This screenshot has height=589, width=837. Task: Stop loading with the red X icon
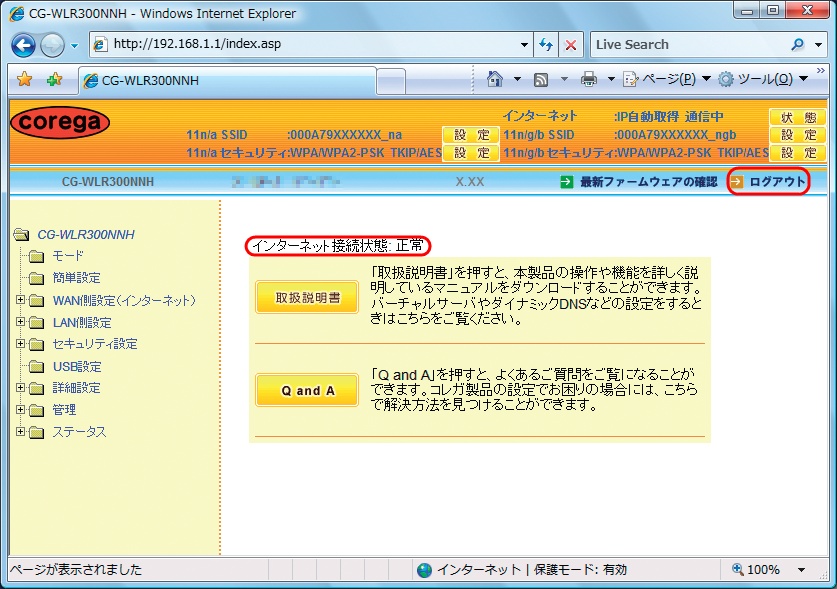coord(571,45)
